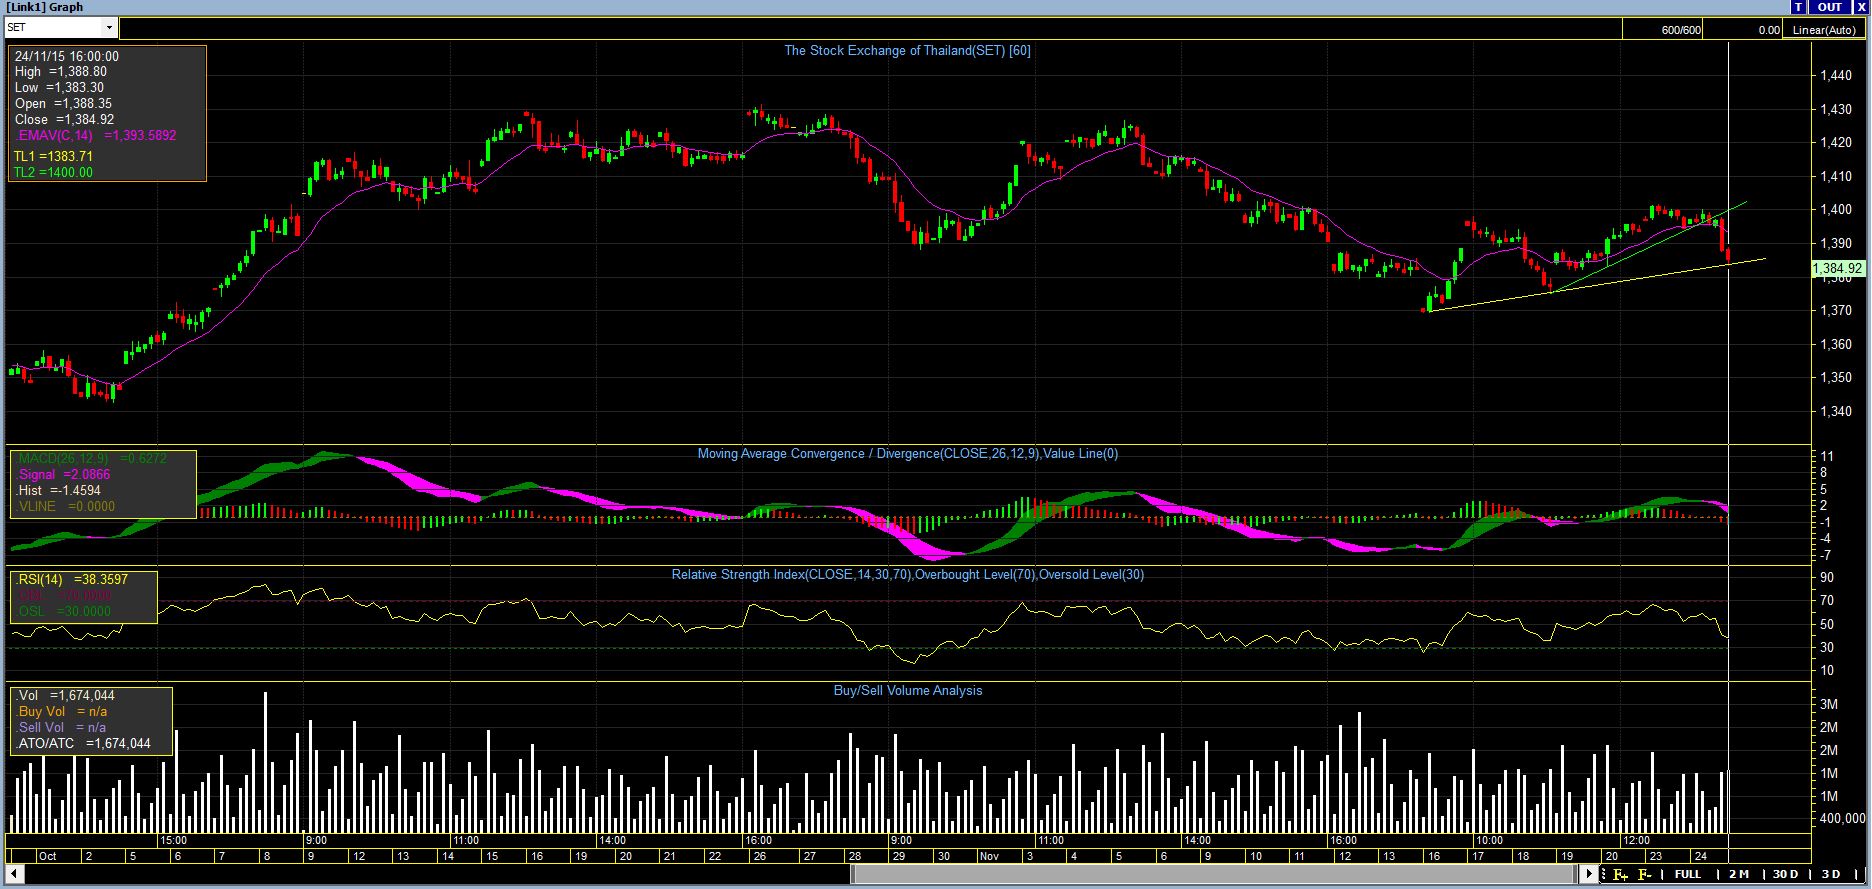Click the MACD(26,12,9) legend entry

(92, 458)
